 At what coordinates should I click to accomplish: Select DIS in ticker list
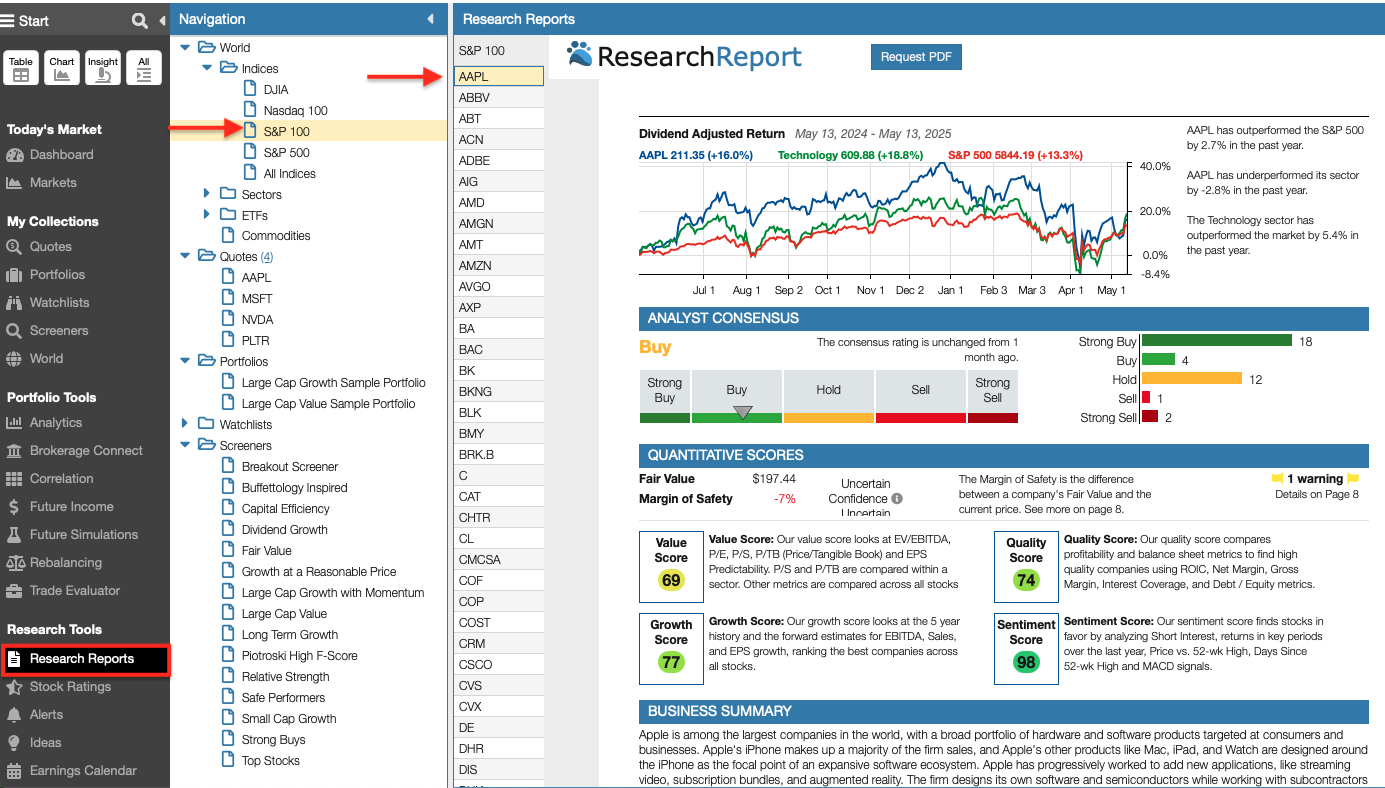coord(499,769)
